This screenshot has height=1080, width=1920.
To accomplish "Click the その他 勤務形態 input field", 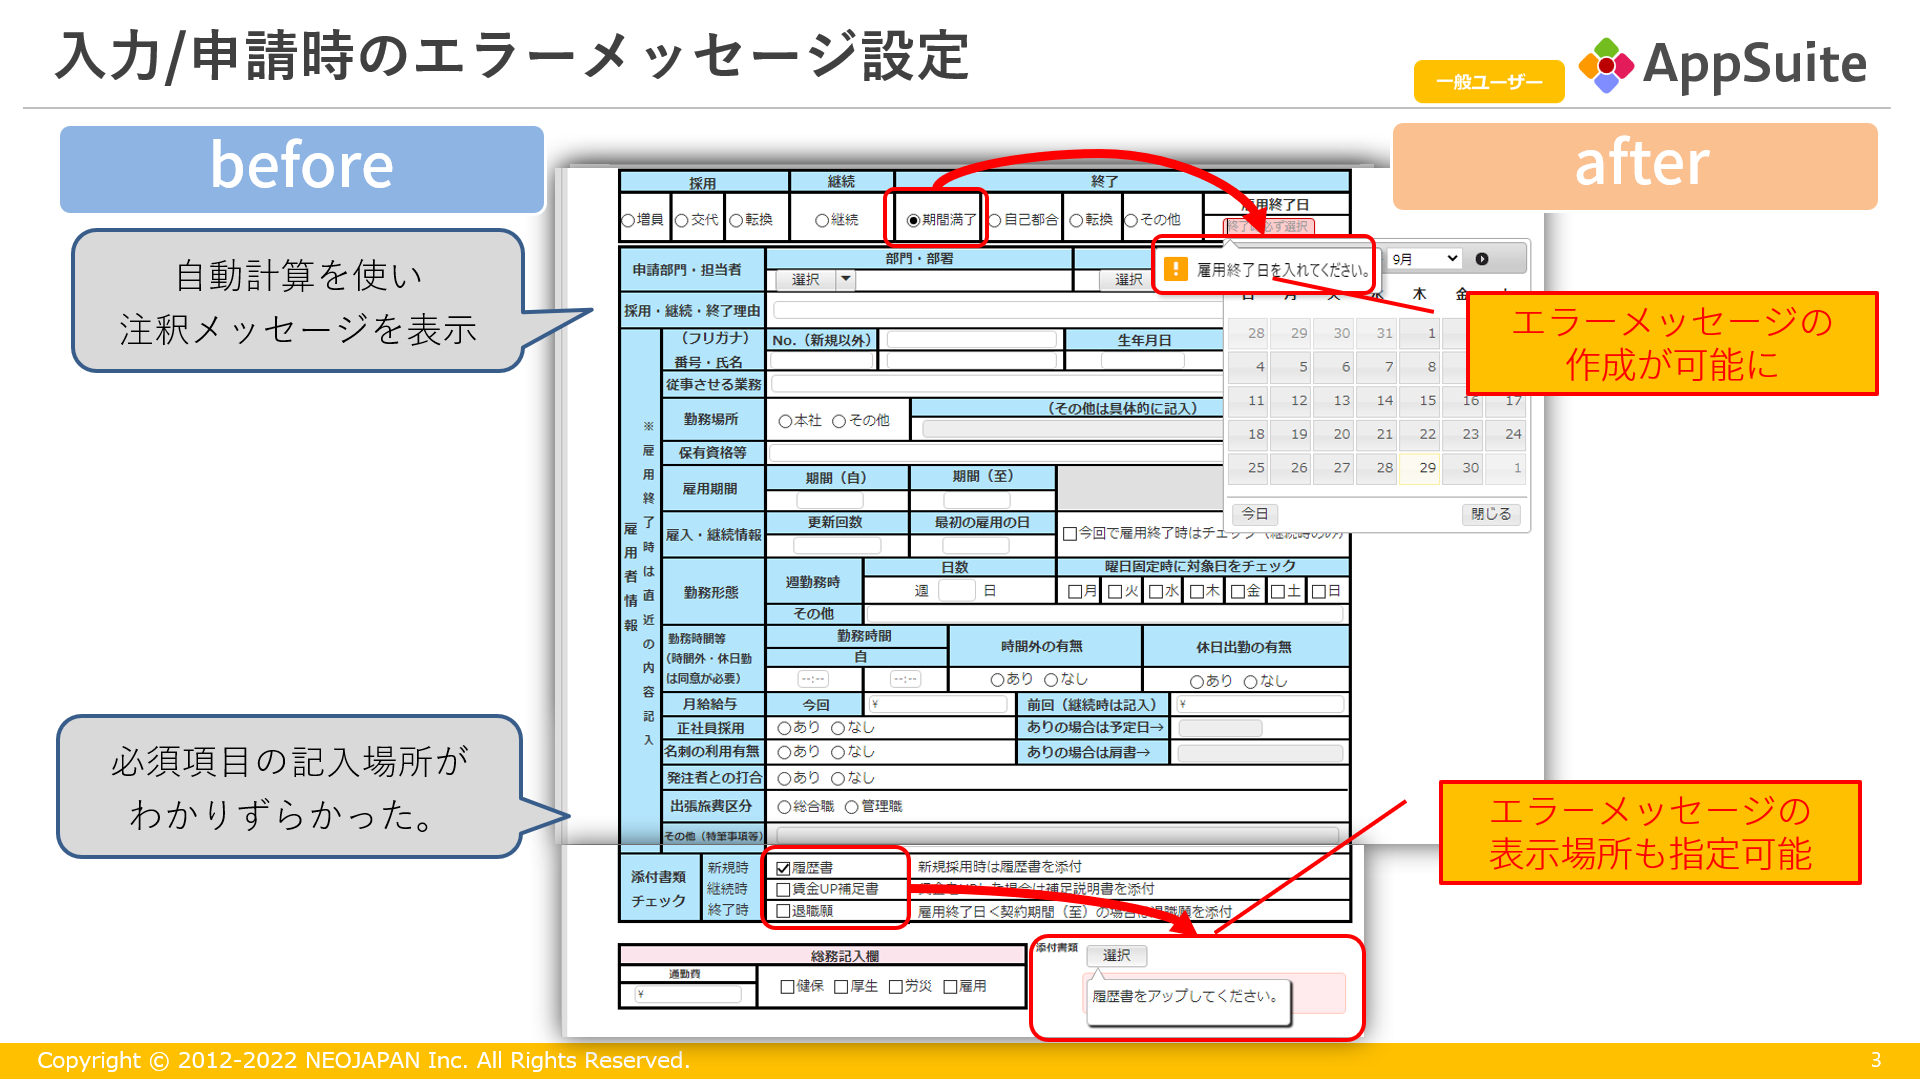I will tap(1104, 613).
